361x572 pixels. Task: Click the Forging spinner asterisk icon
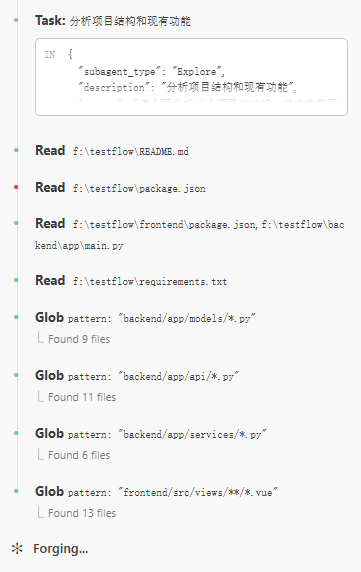click(17, 549)
